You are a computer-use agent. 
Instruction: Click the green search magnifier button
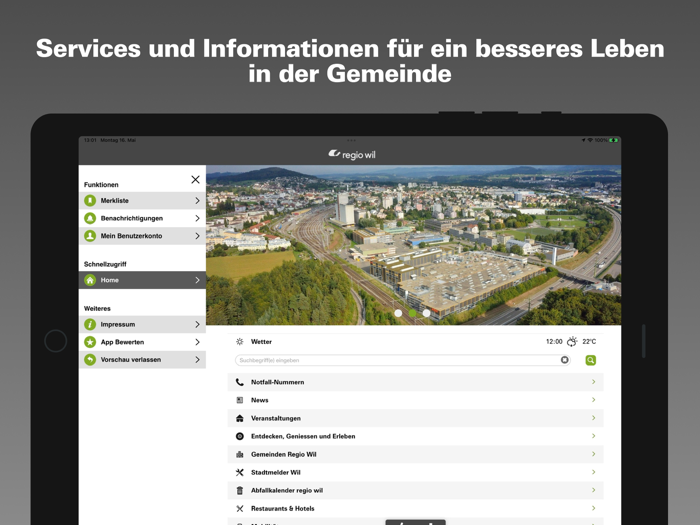tap(591, 360)
